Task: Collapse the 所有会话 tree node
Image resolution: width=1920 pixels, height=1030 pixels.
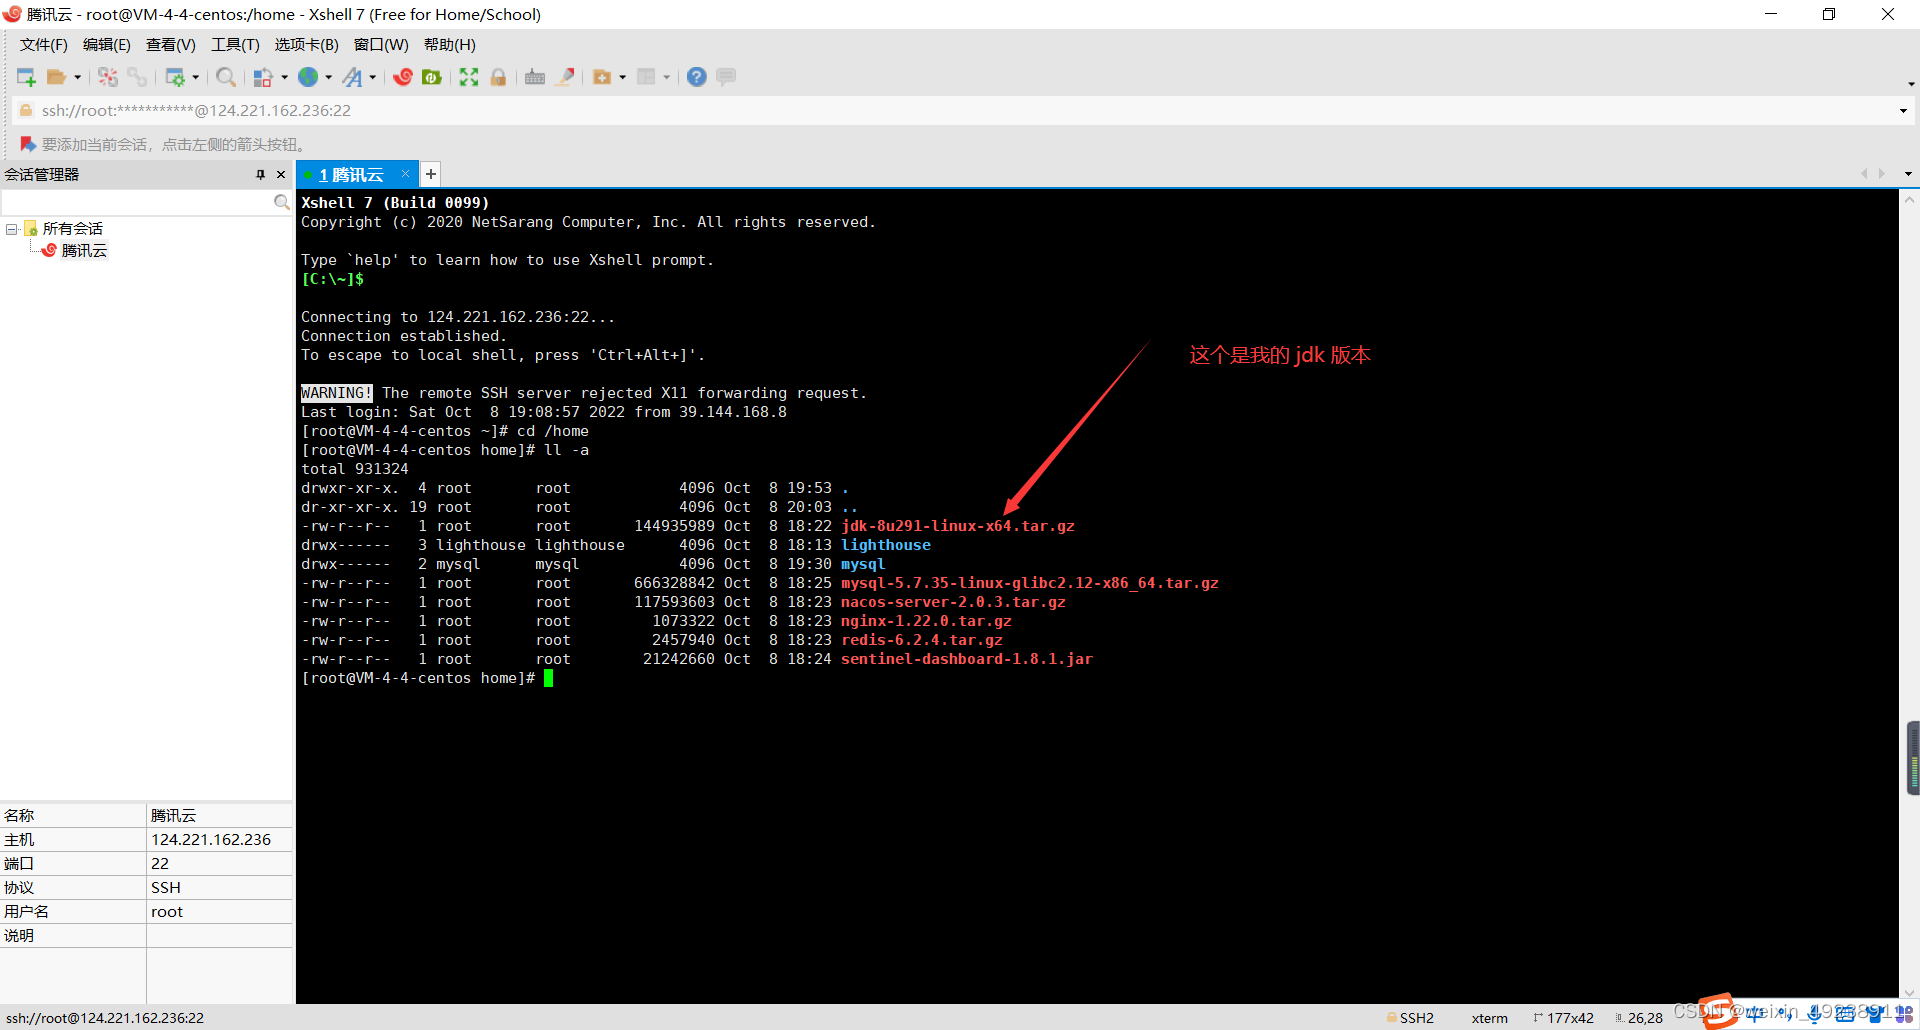Action: click(x=12, y=229)
